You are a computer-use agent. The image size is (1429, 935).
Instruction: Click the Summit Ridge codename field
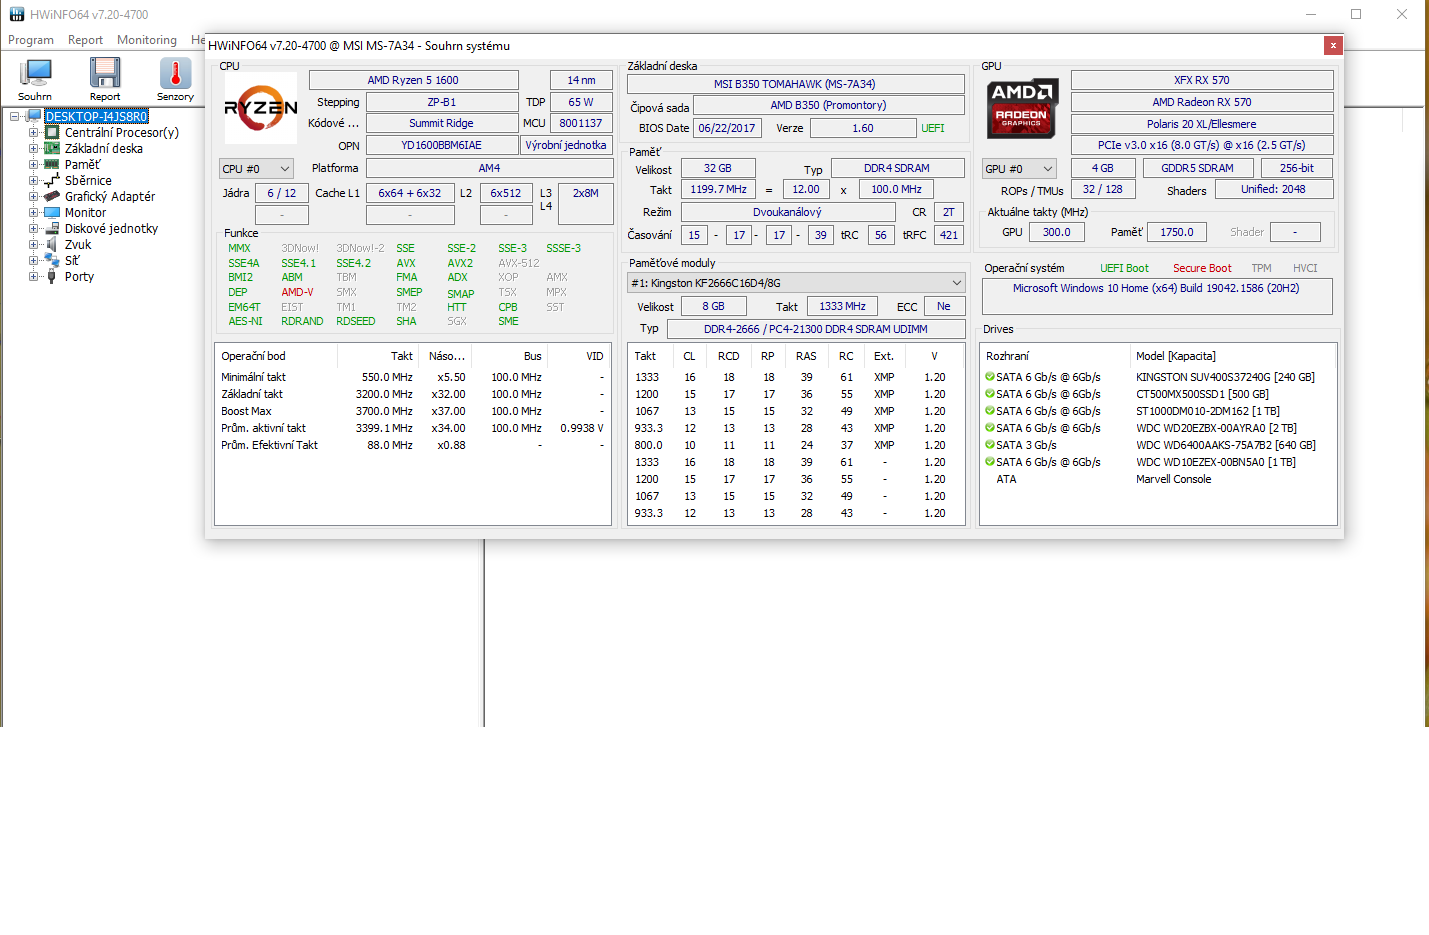point(442,123)
